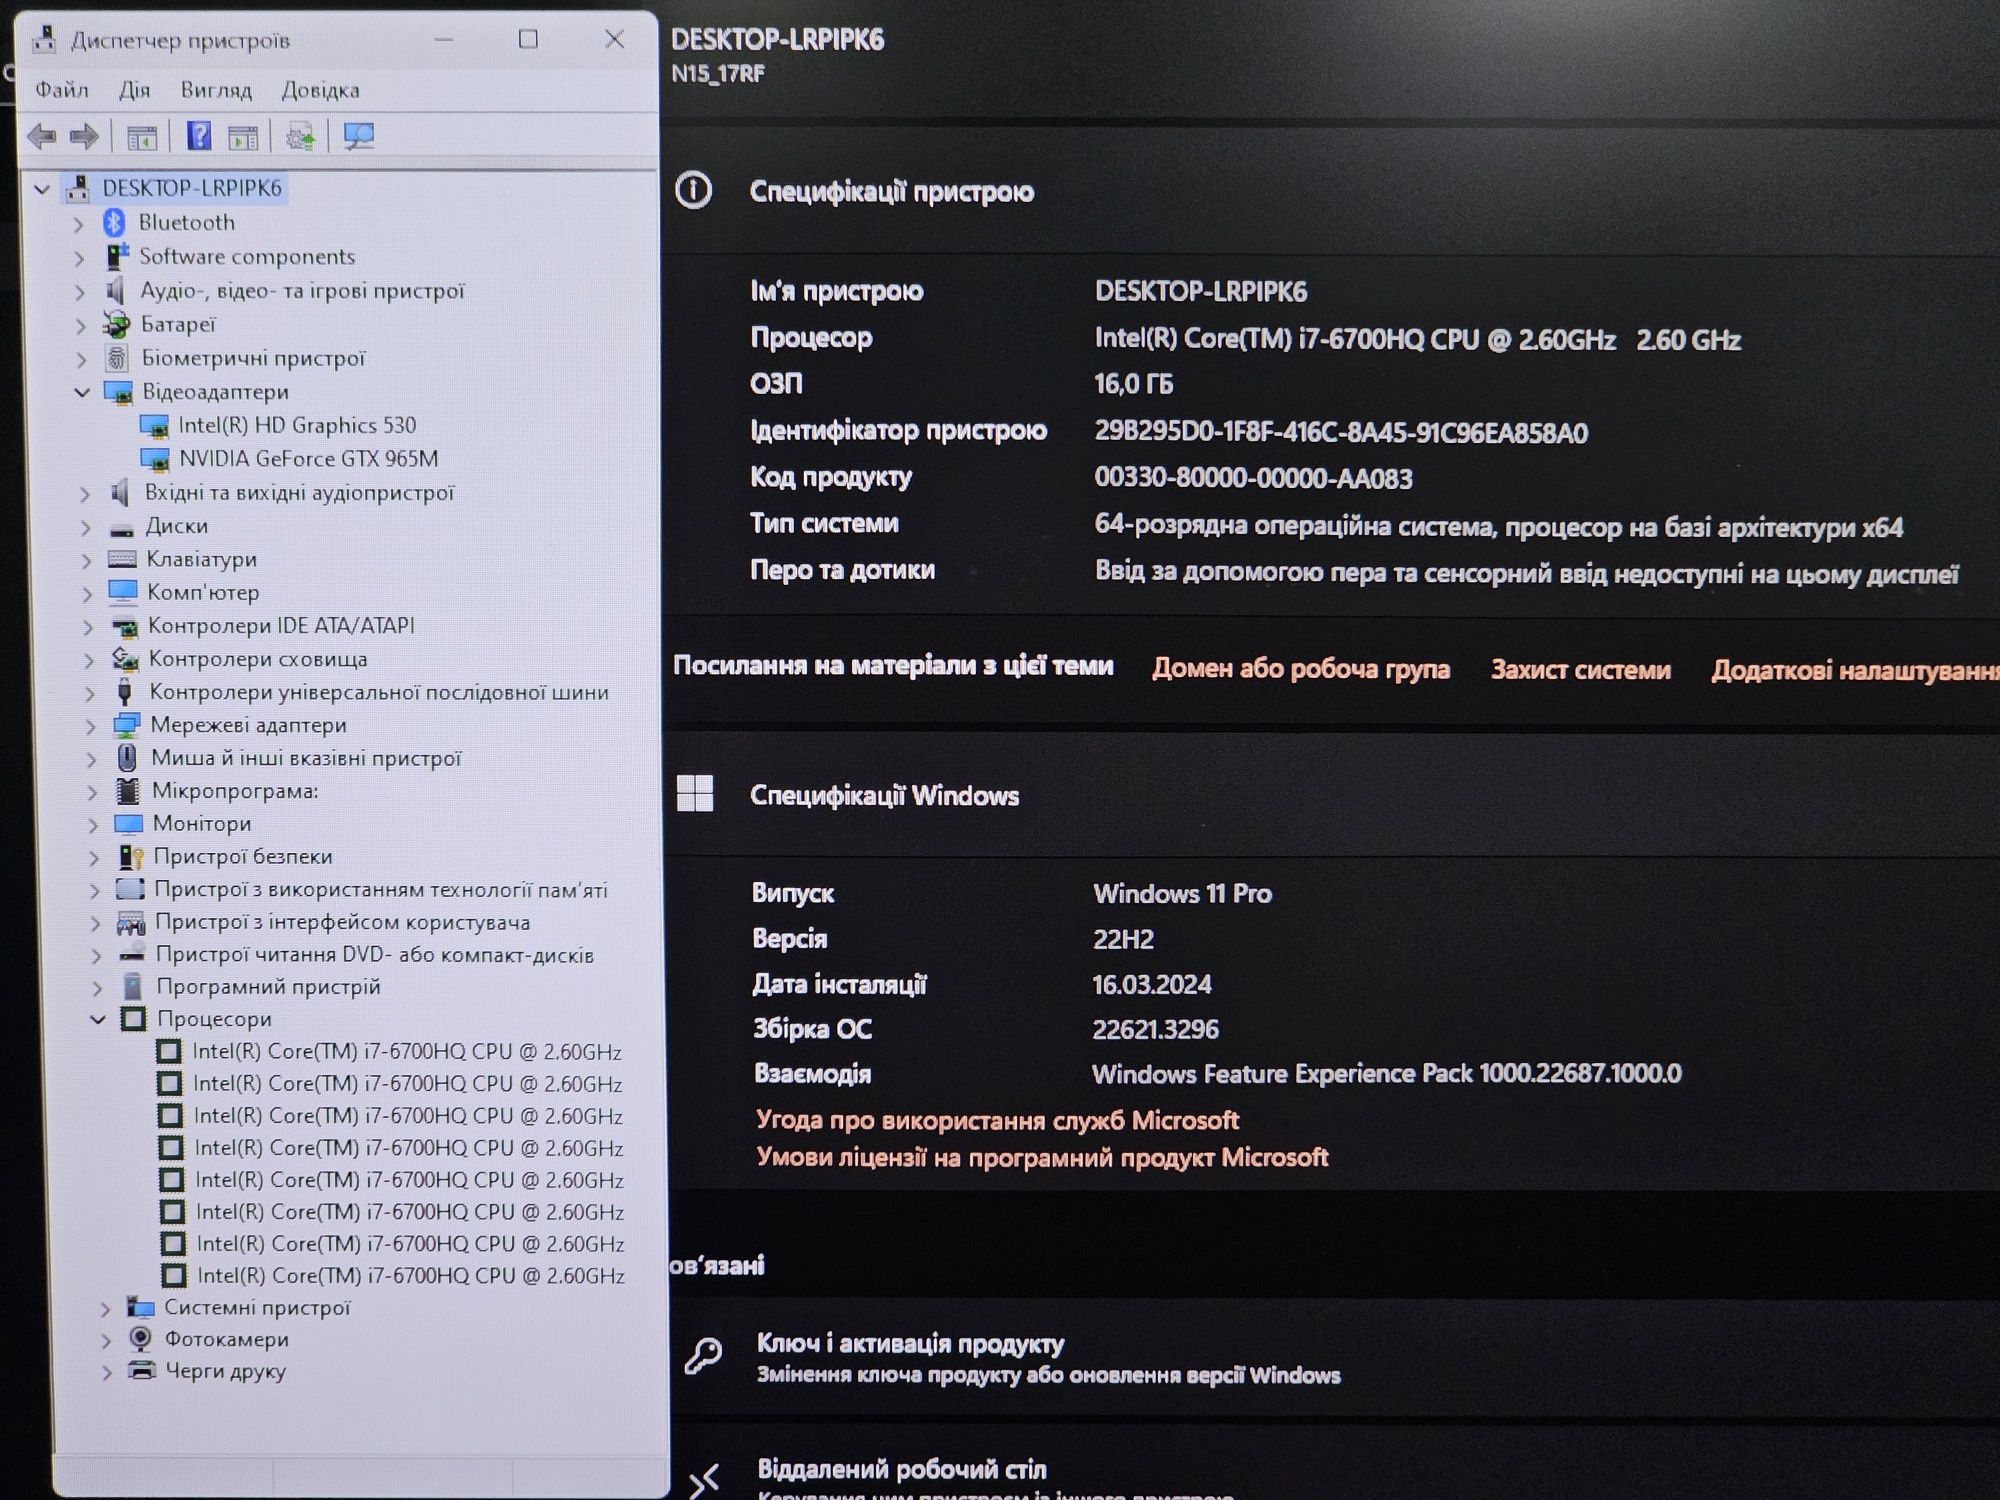
Task: Expand the Миша й інші вказівні пристрої category
Action: pos(92,759)
